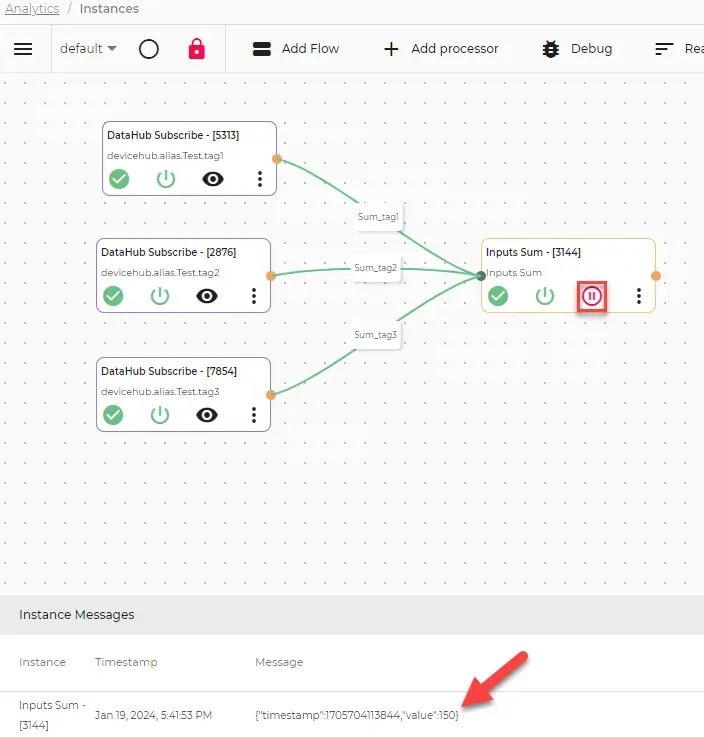Image resolution: width=704 pixels, height=737 pixels.
Task: Select DataHub Subscribe - [2876] title
Action: tap(168, 252)
